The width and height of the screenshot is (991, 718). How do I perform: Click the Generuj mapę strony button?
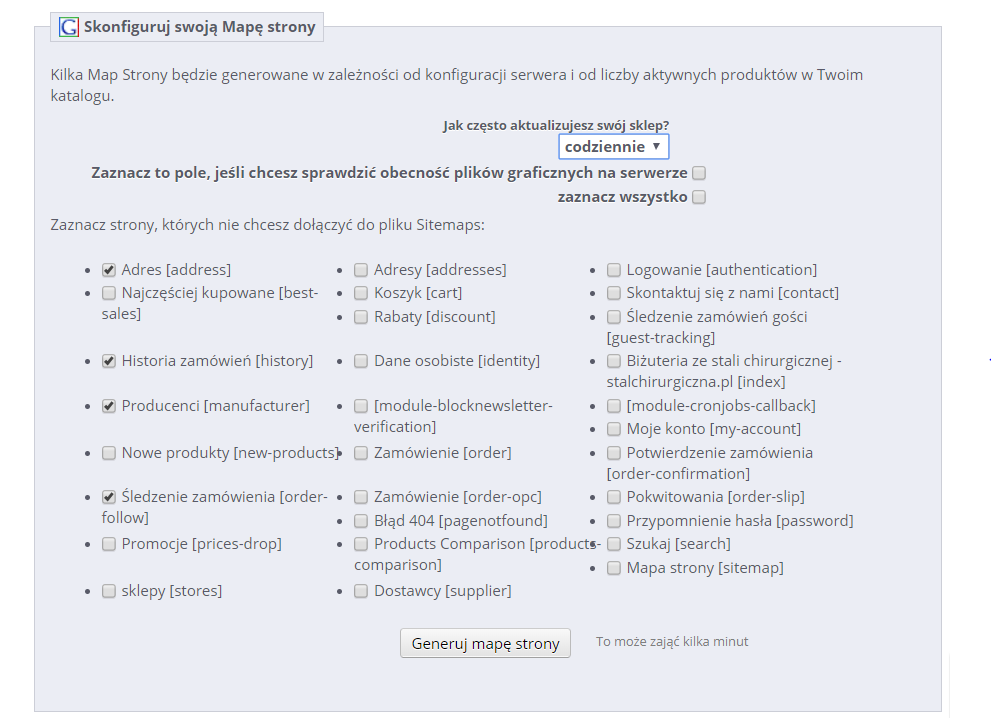485,643
